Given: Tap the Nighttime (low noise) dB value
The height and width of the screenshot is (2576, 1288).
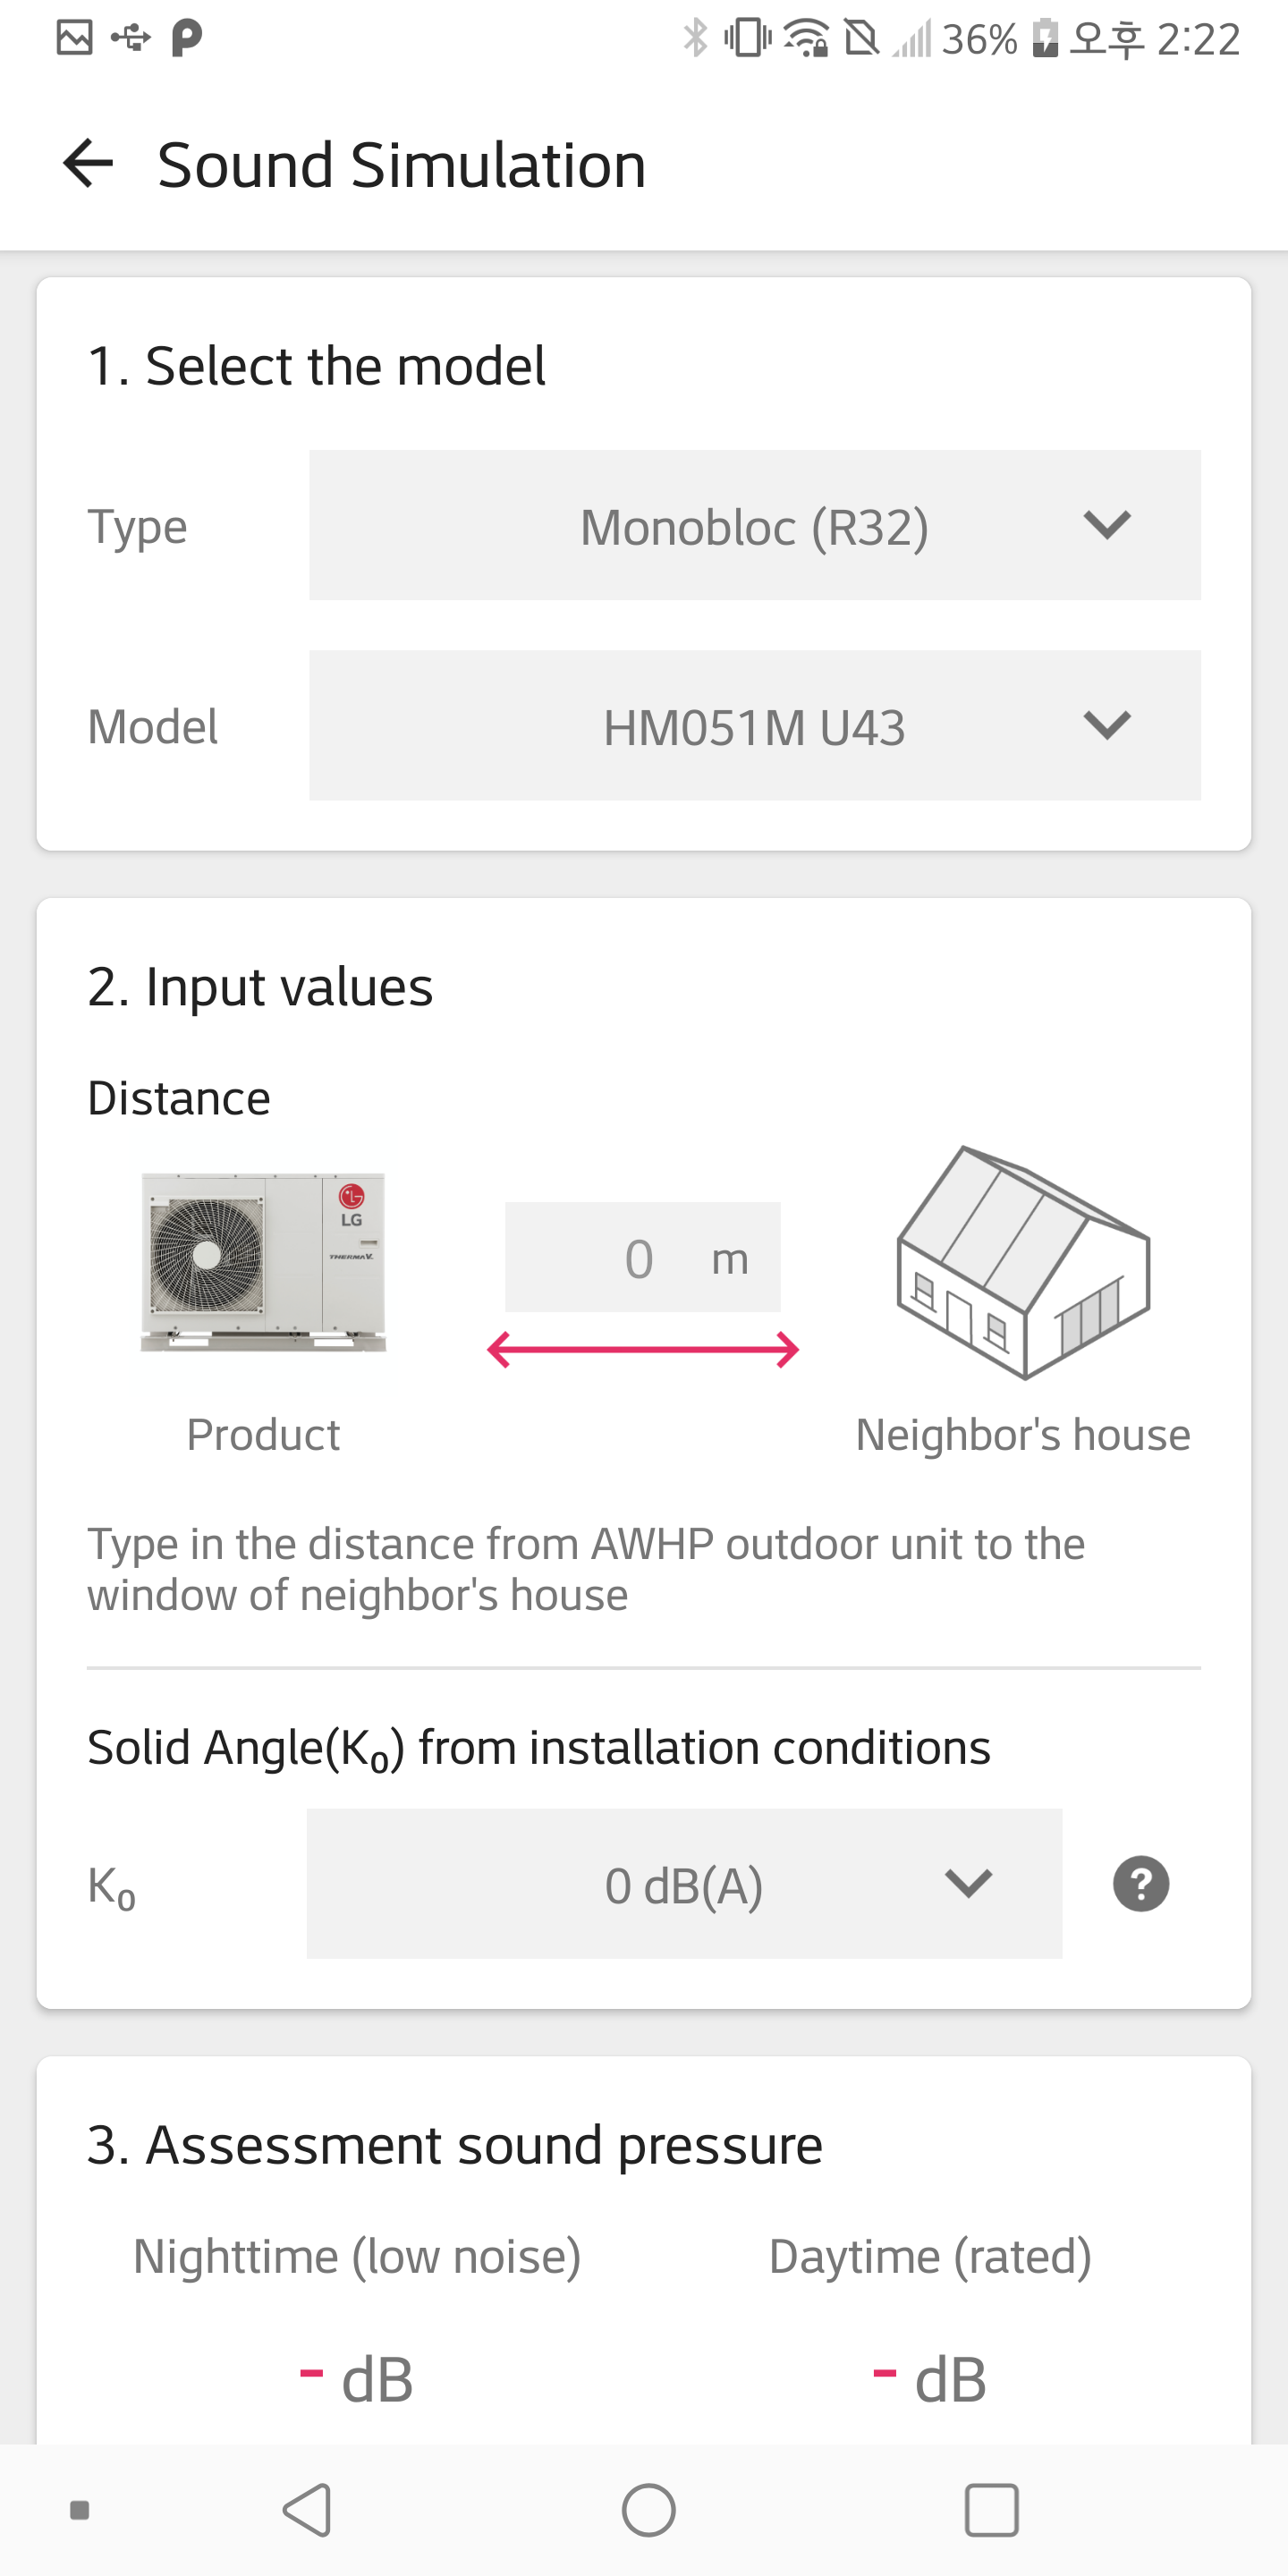Looking at the screenshot, I should pyautogui.click(x=357, y=2378).
